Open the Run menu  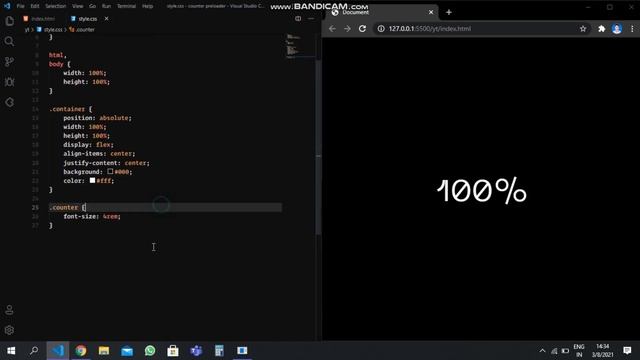[107, 6]
